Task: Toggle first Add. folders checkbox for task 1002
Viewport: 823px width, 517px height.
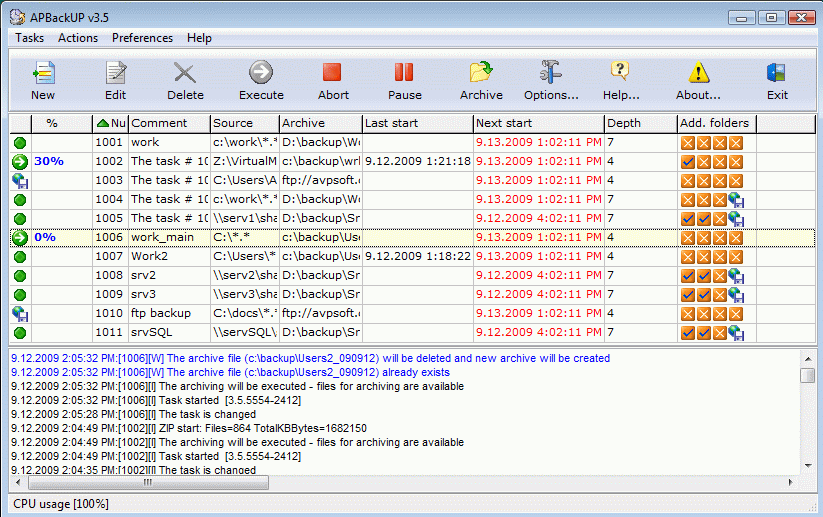Action: tap(688, 162)
